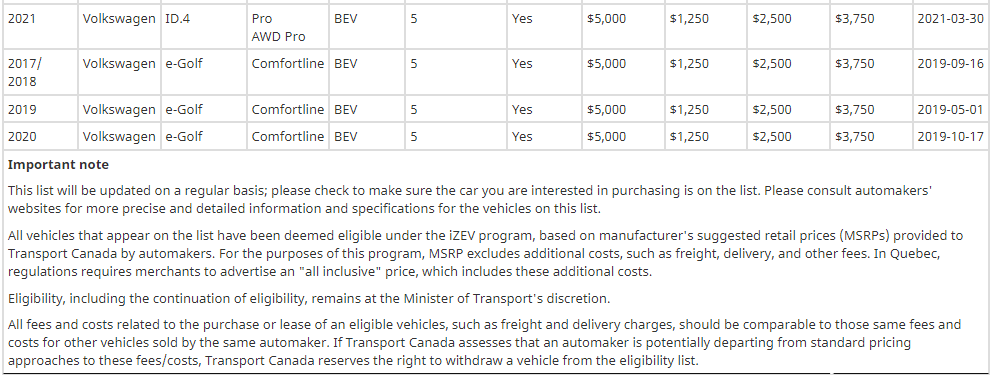Viewport: 992px width, 379px height.
Task: Select $1,250 in the 2017/2018 e-Golf row
Action: (689, 64)
